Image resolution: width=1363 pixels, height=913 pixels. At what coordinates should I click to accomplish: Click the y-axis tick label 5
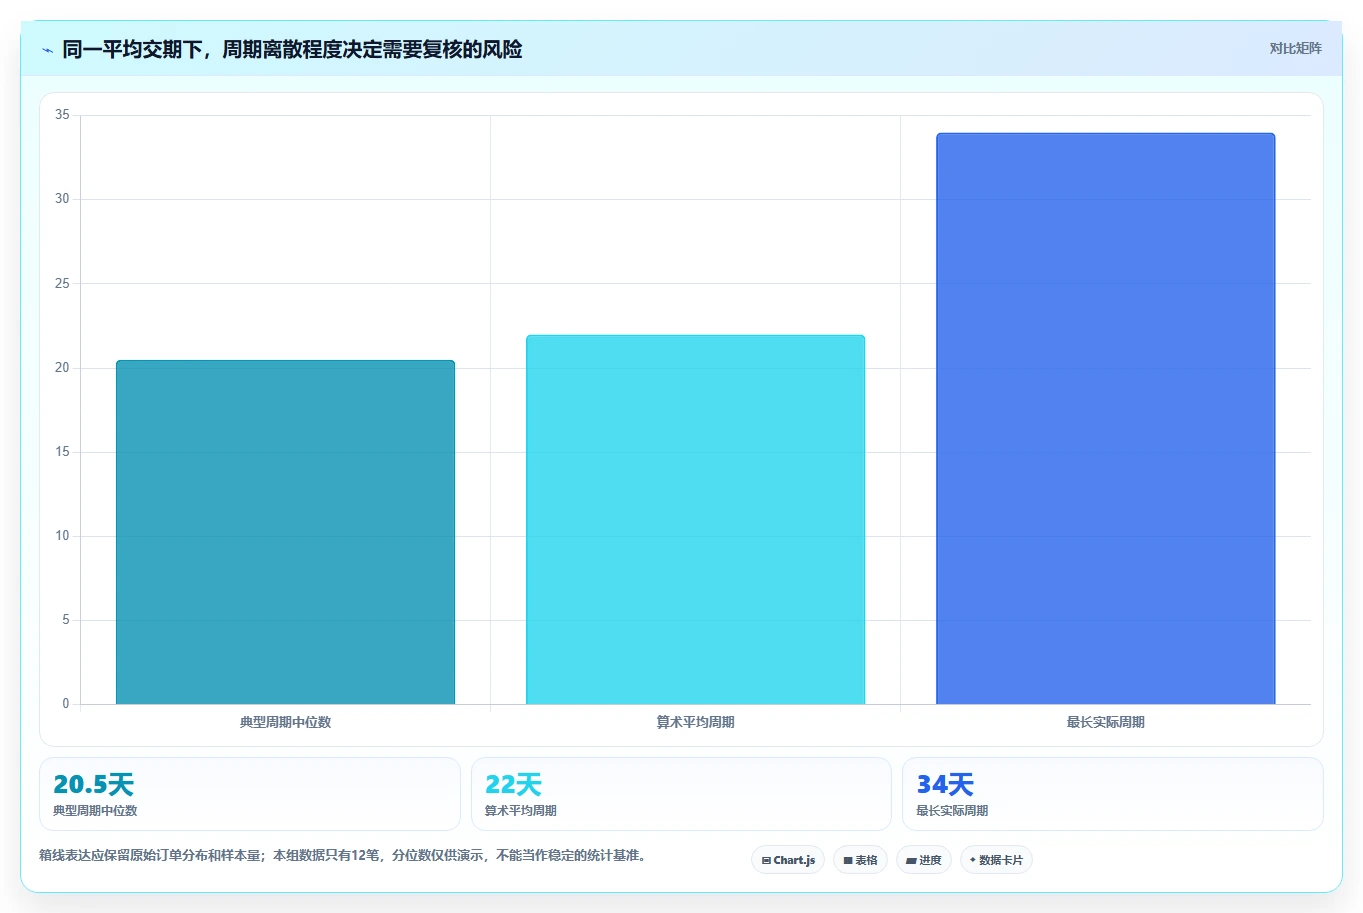(66, 620)
